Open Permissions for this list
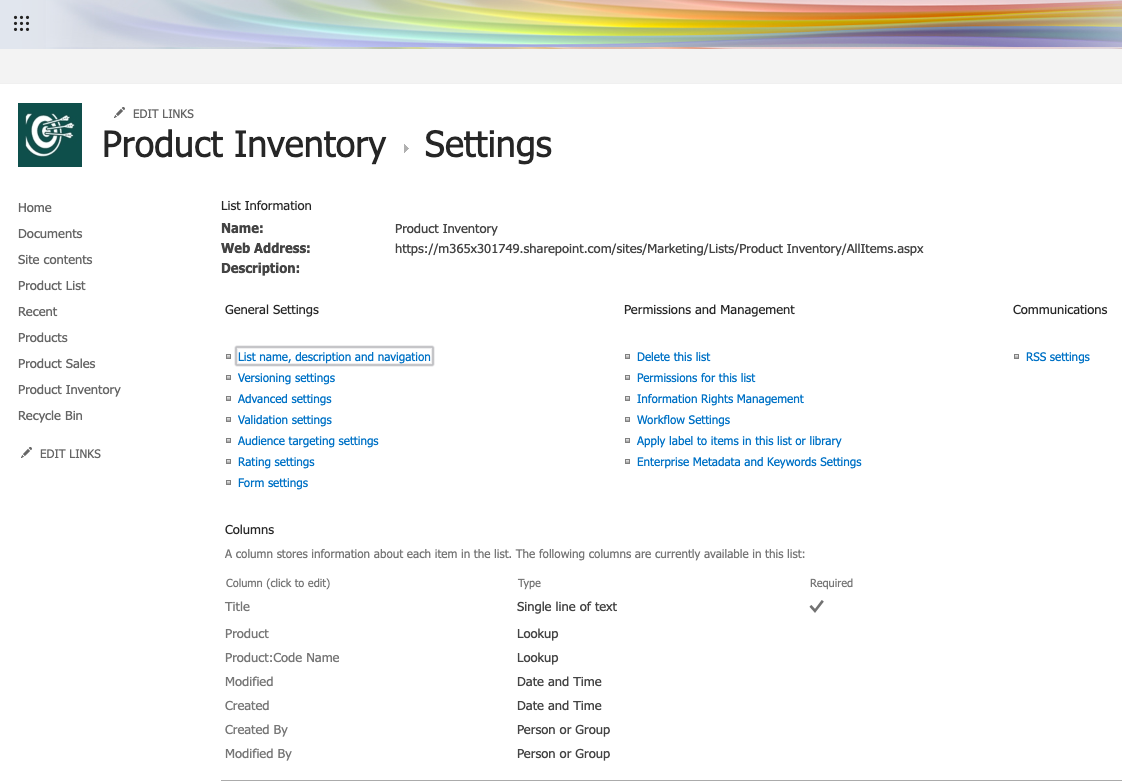1122x781 pixels. point(695,378)
